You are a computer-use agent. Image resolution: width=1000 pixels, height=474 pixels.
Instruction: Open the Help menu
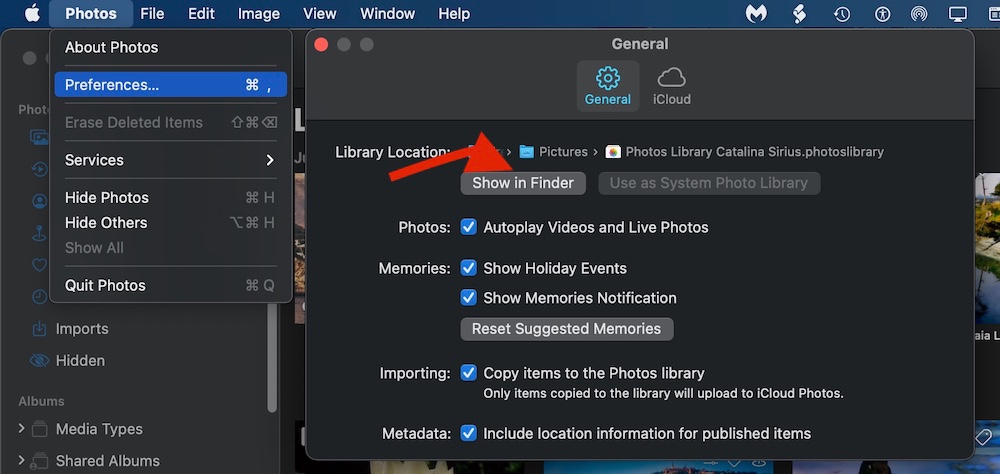click(454, 13)
